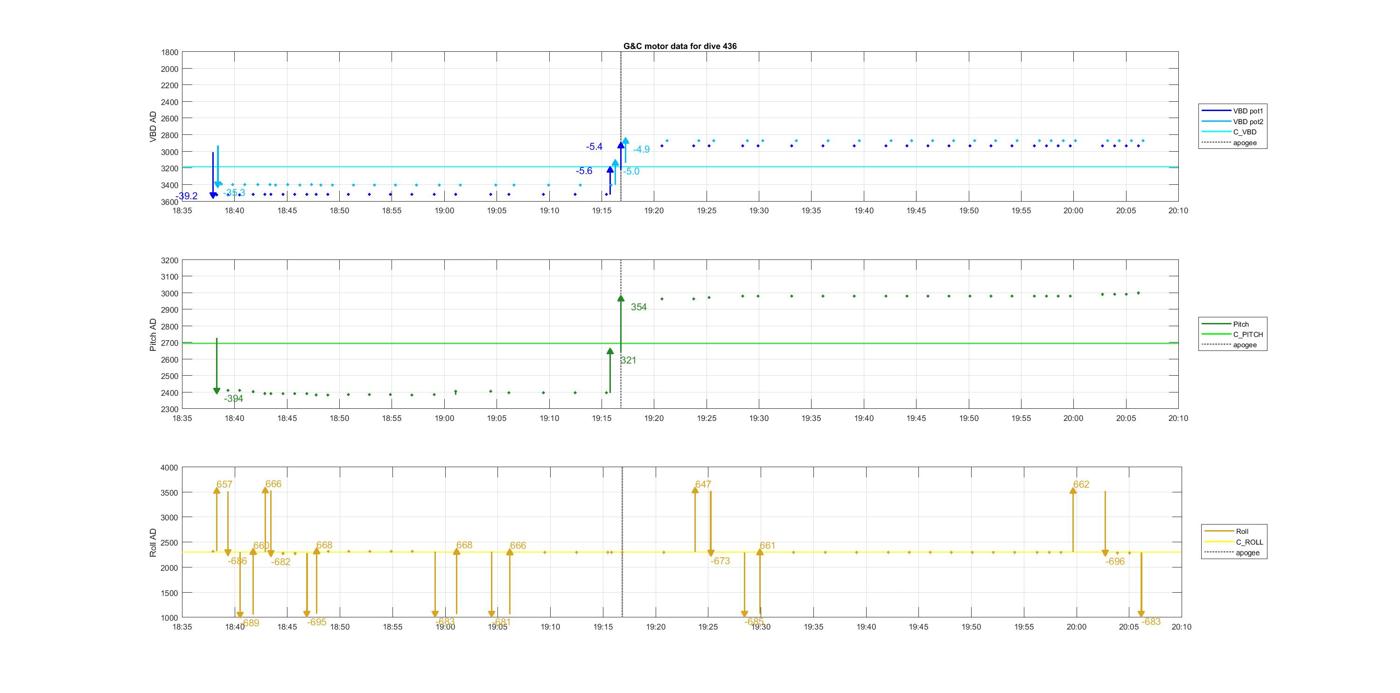Click the '354' pitch move label
The height and width of the screenshot is (693, 1400).
click(x=638, y=307)
